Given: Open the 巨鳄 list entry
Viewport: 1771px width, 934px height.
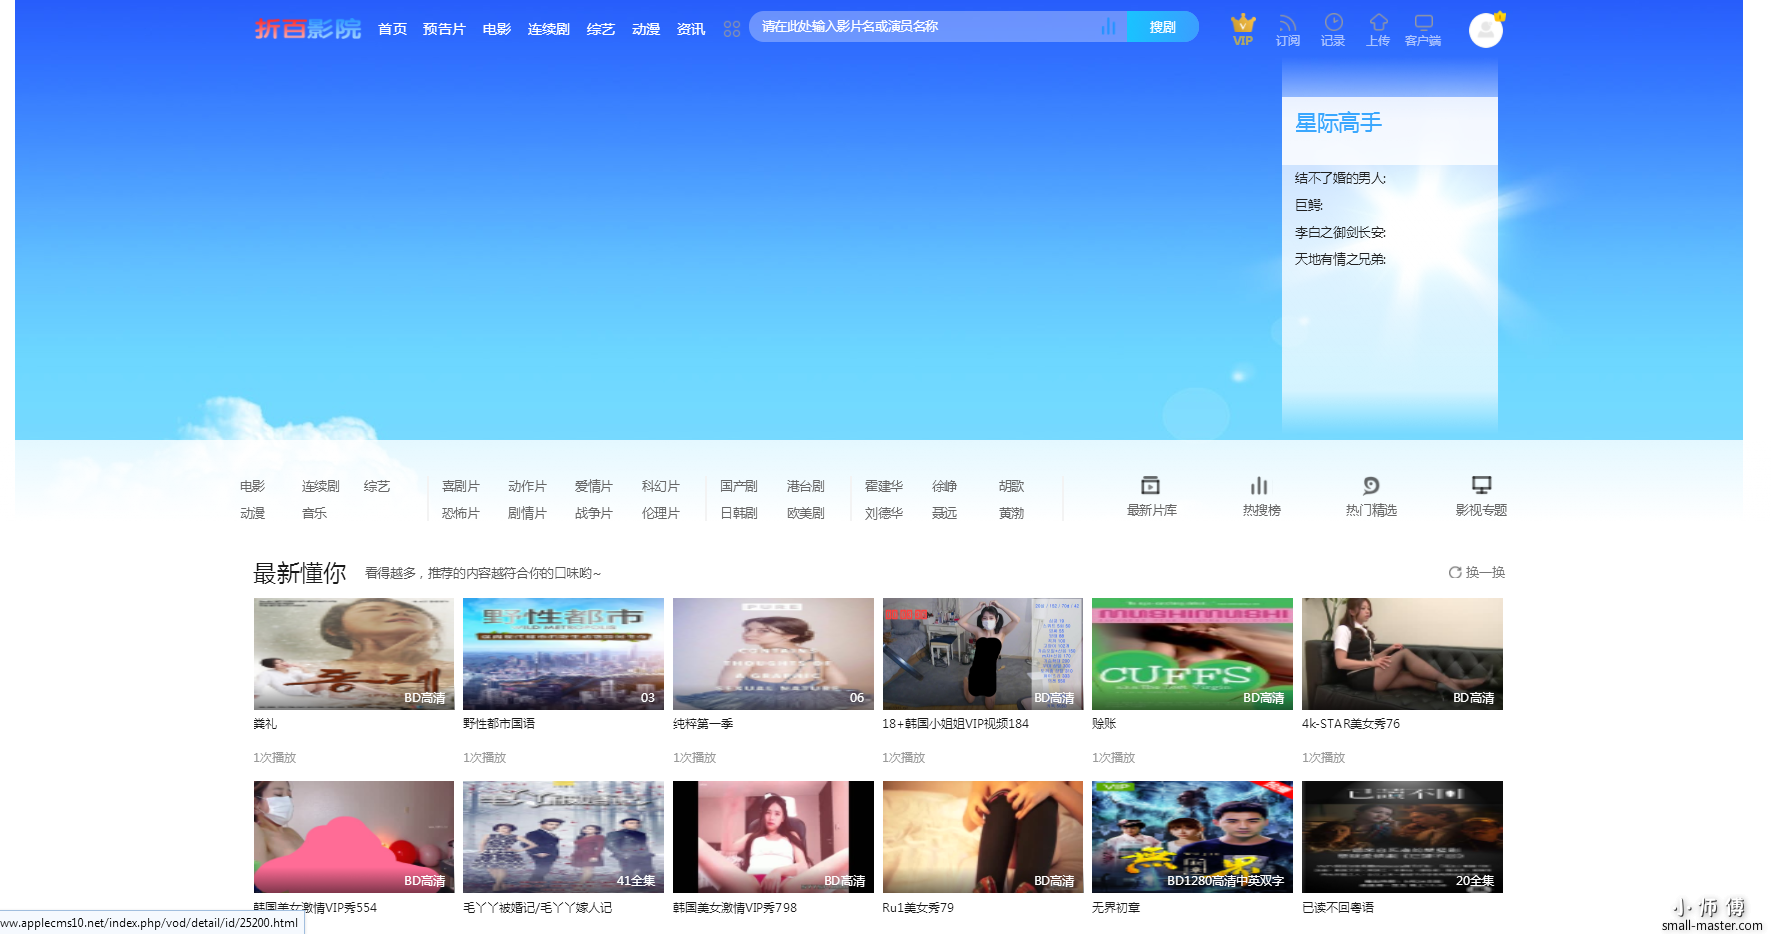Looking at the screenshot, I should point(1309,205).
